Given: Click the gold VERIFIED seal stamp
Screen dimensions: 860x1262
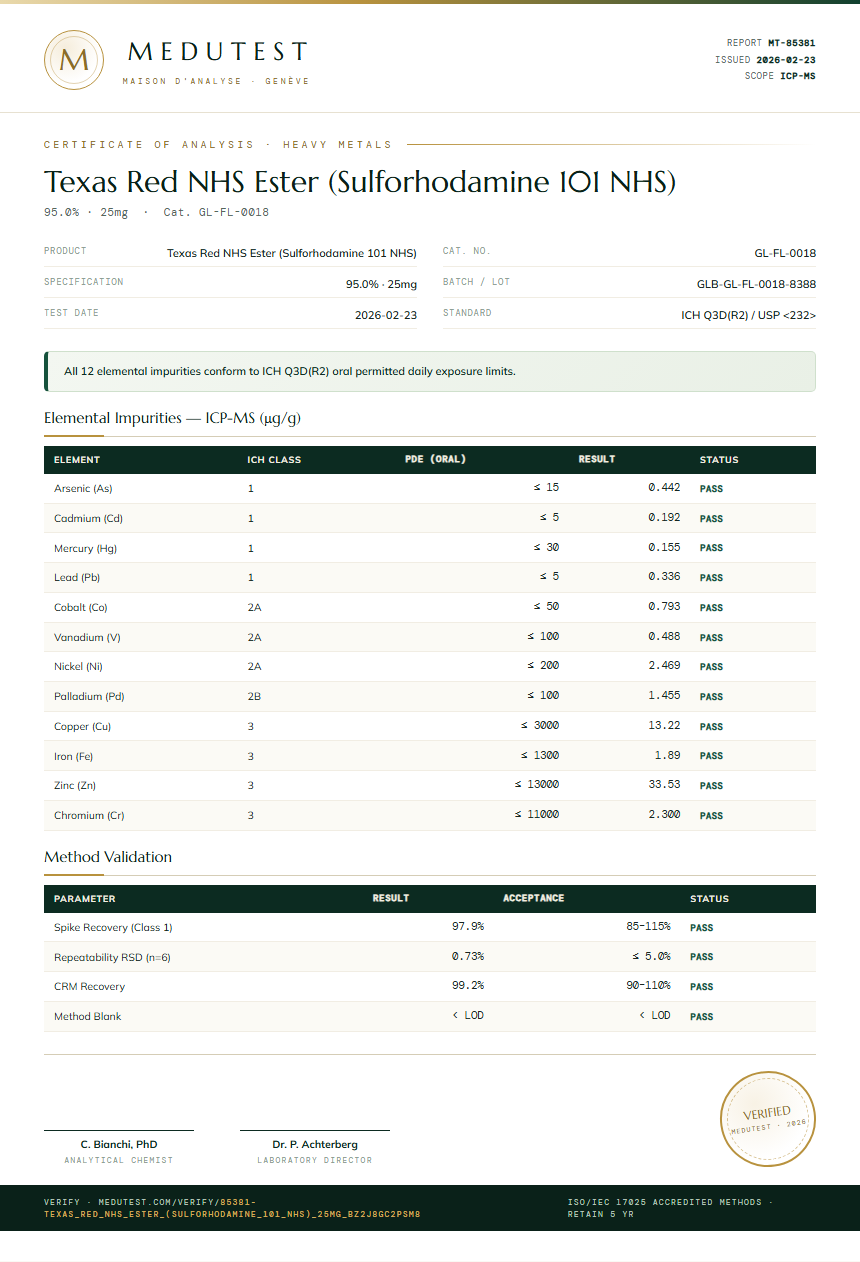Looking at the screenshot, I should tap(768, 1118).
